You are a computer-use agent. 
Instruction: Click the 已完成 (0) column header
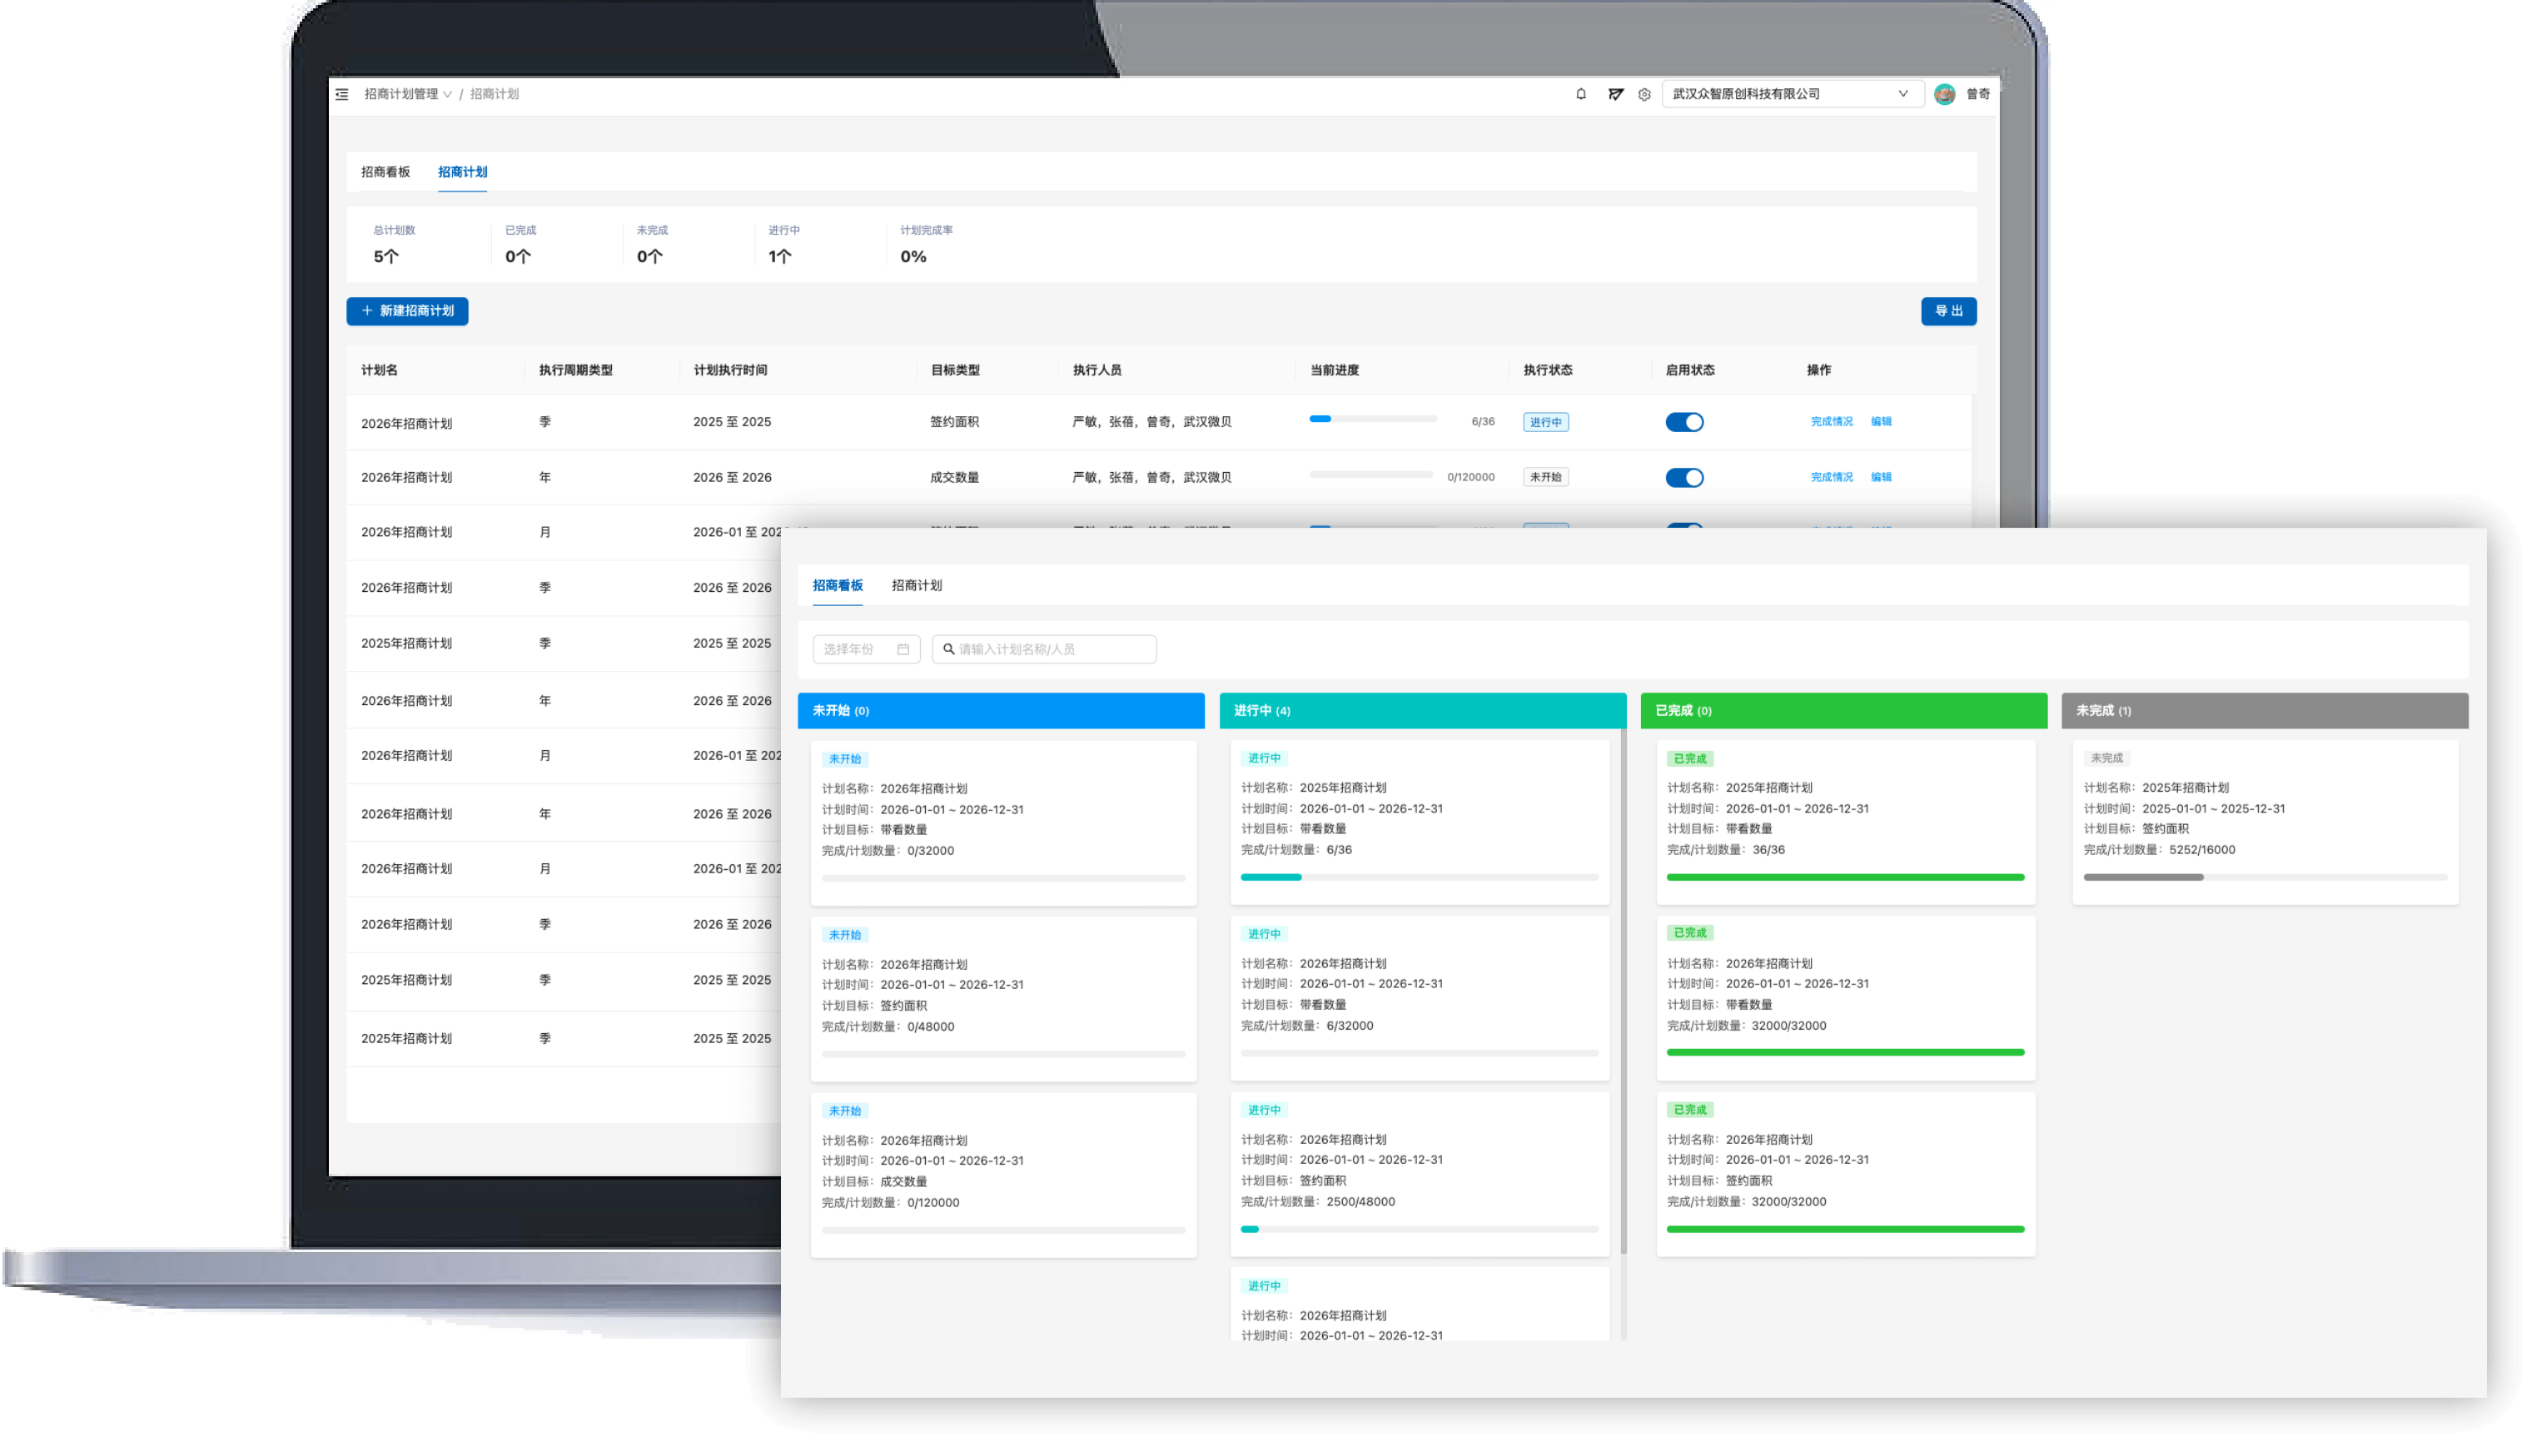click(1843, 711)
